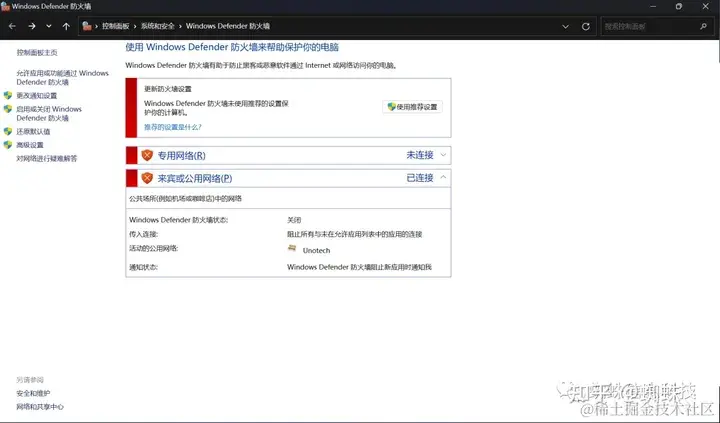Select the page heading about Windows Defender 防火墙
720x423 pixels.
coord(232,47)
